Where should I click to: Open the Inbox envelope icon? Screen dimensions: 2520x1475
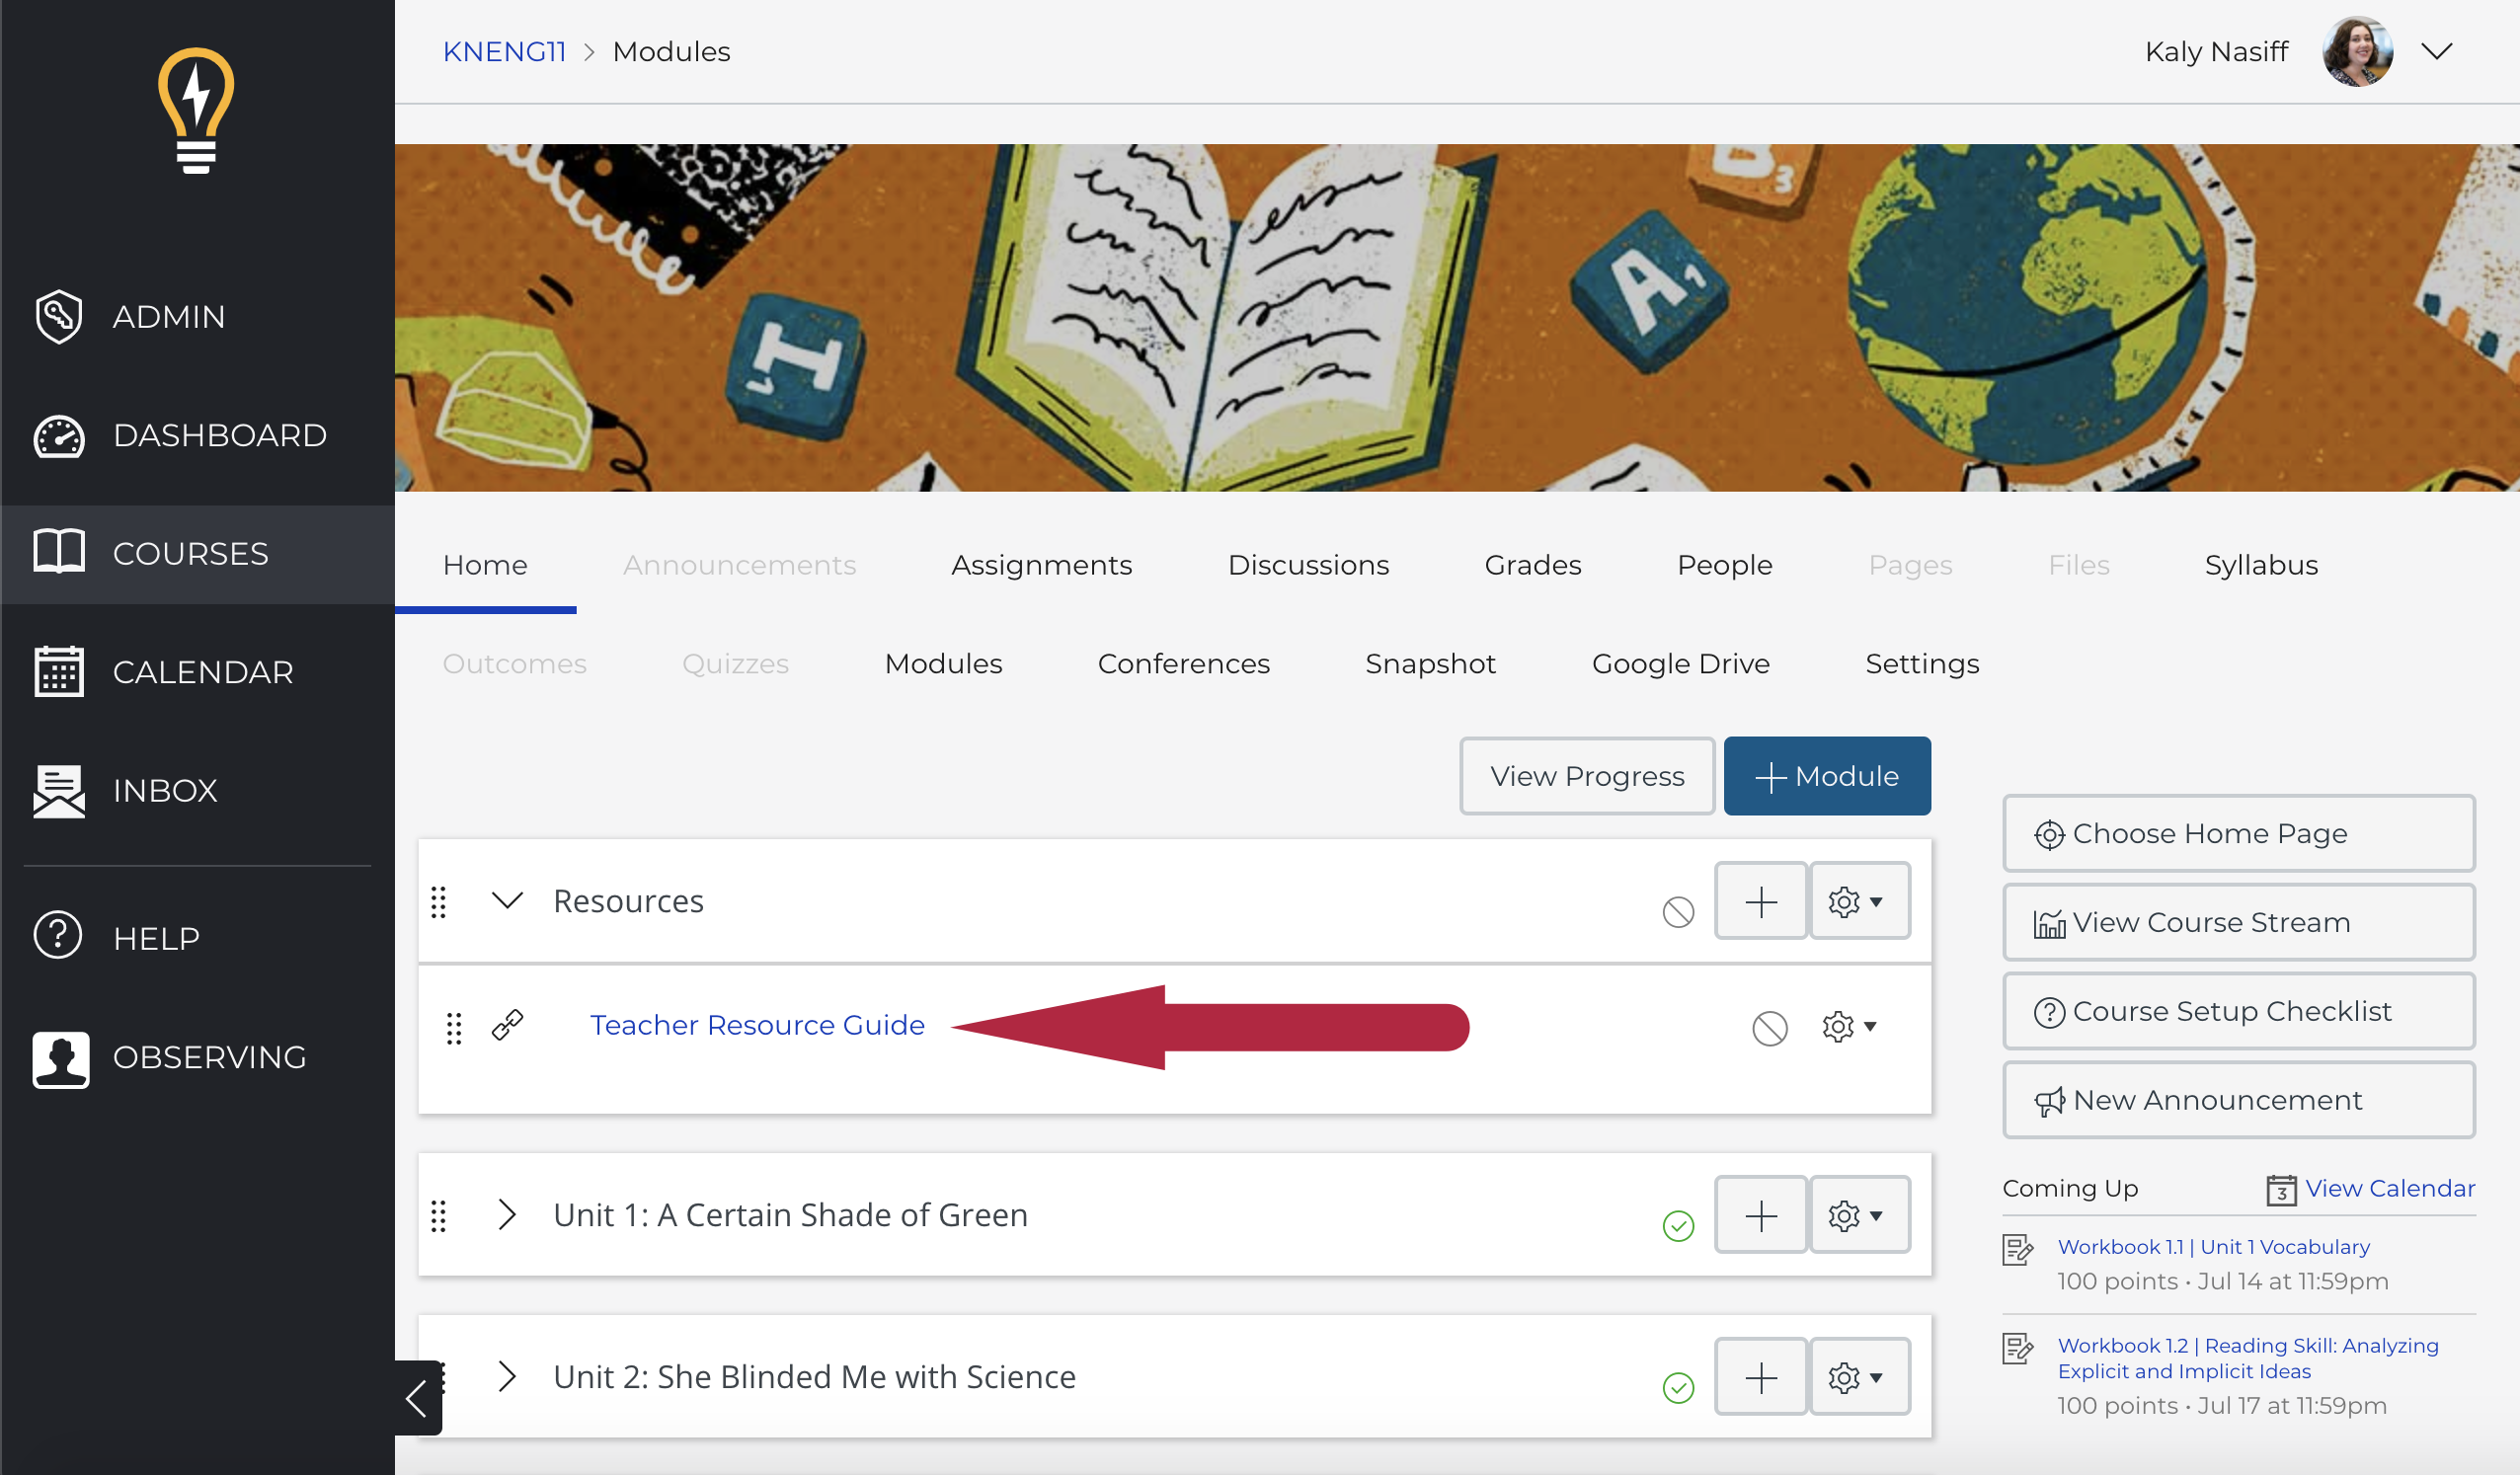59,790
